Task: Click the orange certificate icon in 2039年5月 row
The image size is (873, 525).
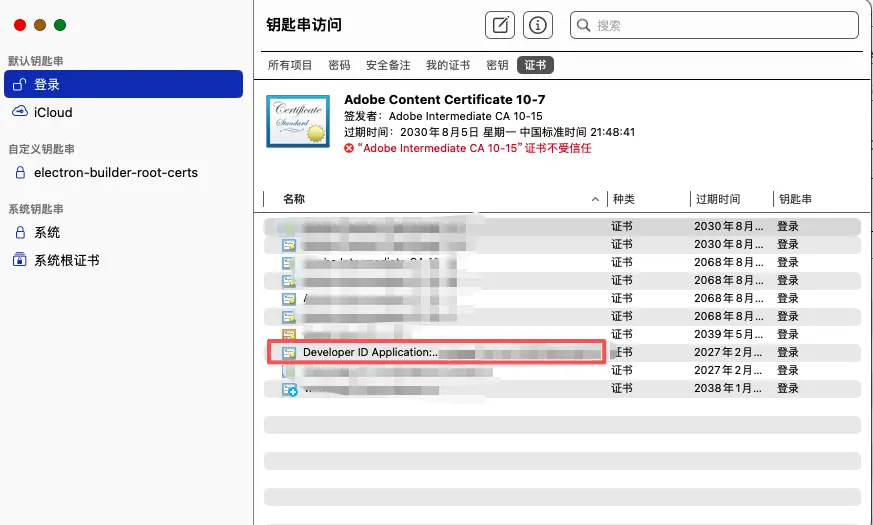Action: (x=288, y=335)
